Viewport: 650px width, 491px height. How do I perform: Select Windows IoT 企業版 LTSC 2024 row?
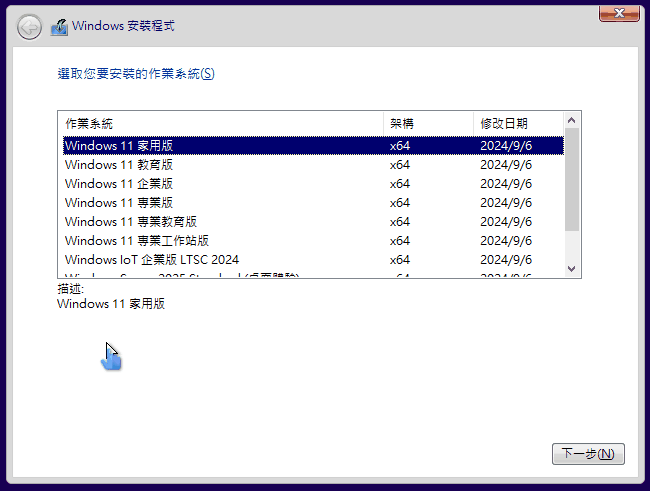coord(313,260)
